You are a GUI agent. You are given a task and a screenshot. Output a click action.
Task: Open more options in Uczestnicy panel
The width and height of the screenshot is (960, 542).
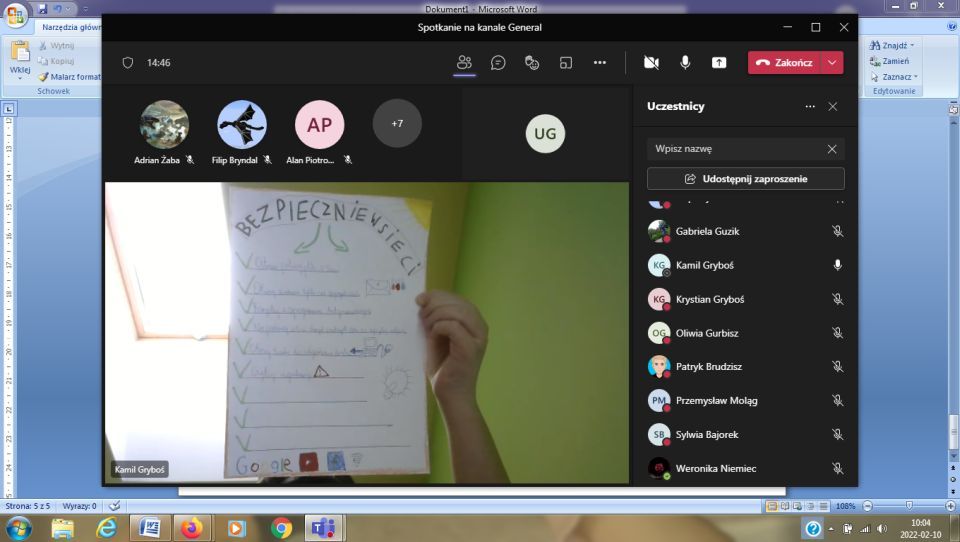tap(810, 106)
